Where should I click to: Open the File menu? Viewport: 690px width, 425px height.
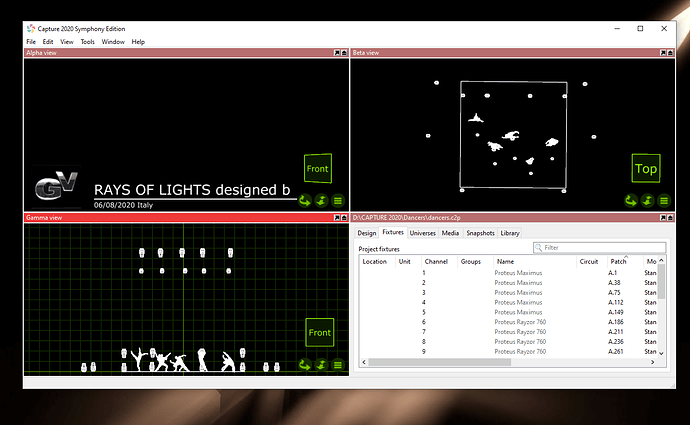(x=31, y=42)
